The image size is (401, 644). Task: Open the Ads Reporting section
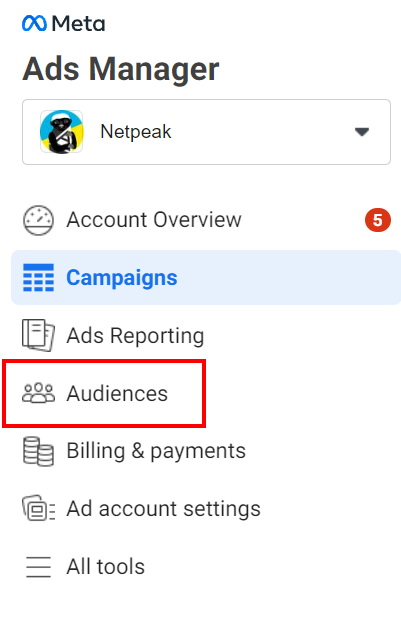click(135, 336)
